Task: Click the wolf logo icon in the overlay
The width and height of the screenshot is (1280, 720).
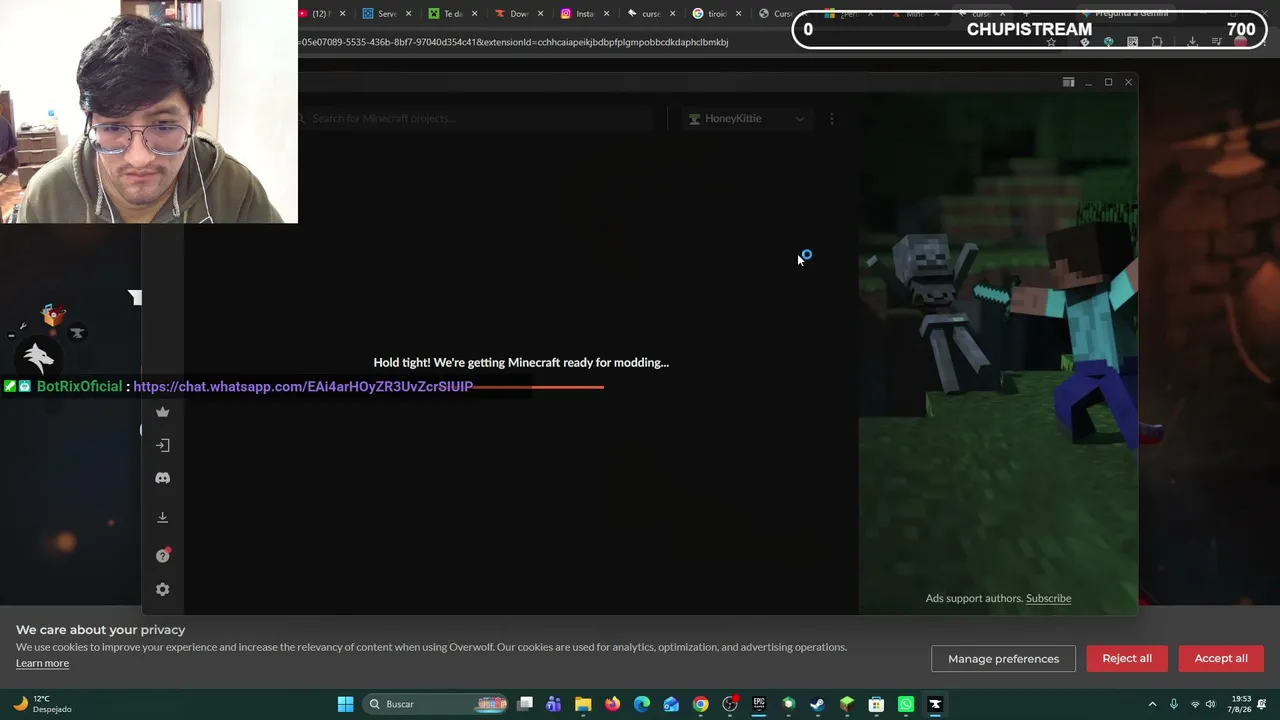Action: click(x=38, y=358)
